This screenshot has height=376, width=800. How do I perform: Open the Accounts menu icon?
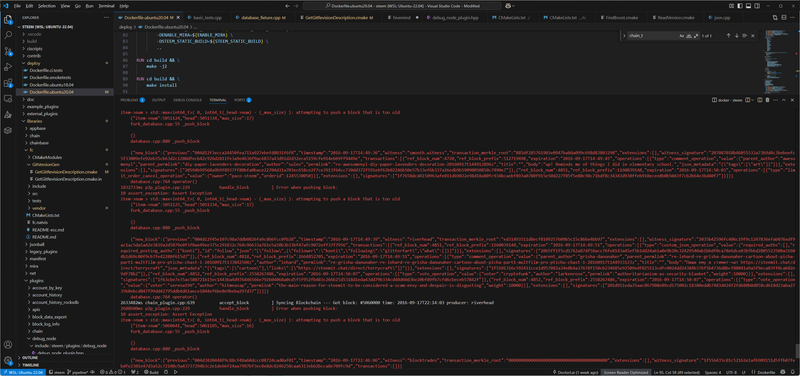tap(8, 345)
